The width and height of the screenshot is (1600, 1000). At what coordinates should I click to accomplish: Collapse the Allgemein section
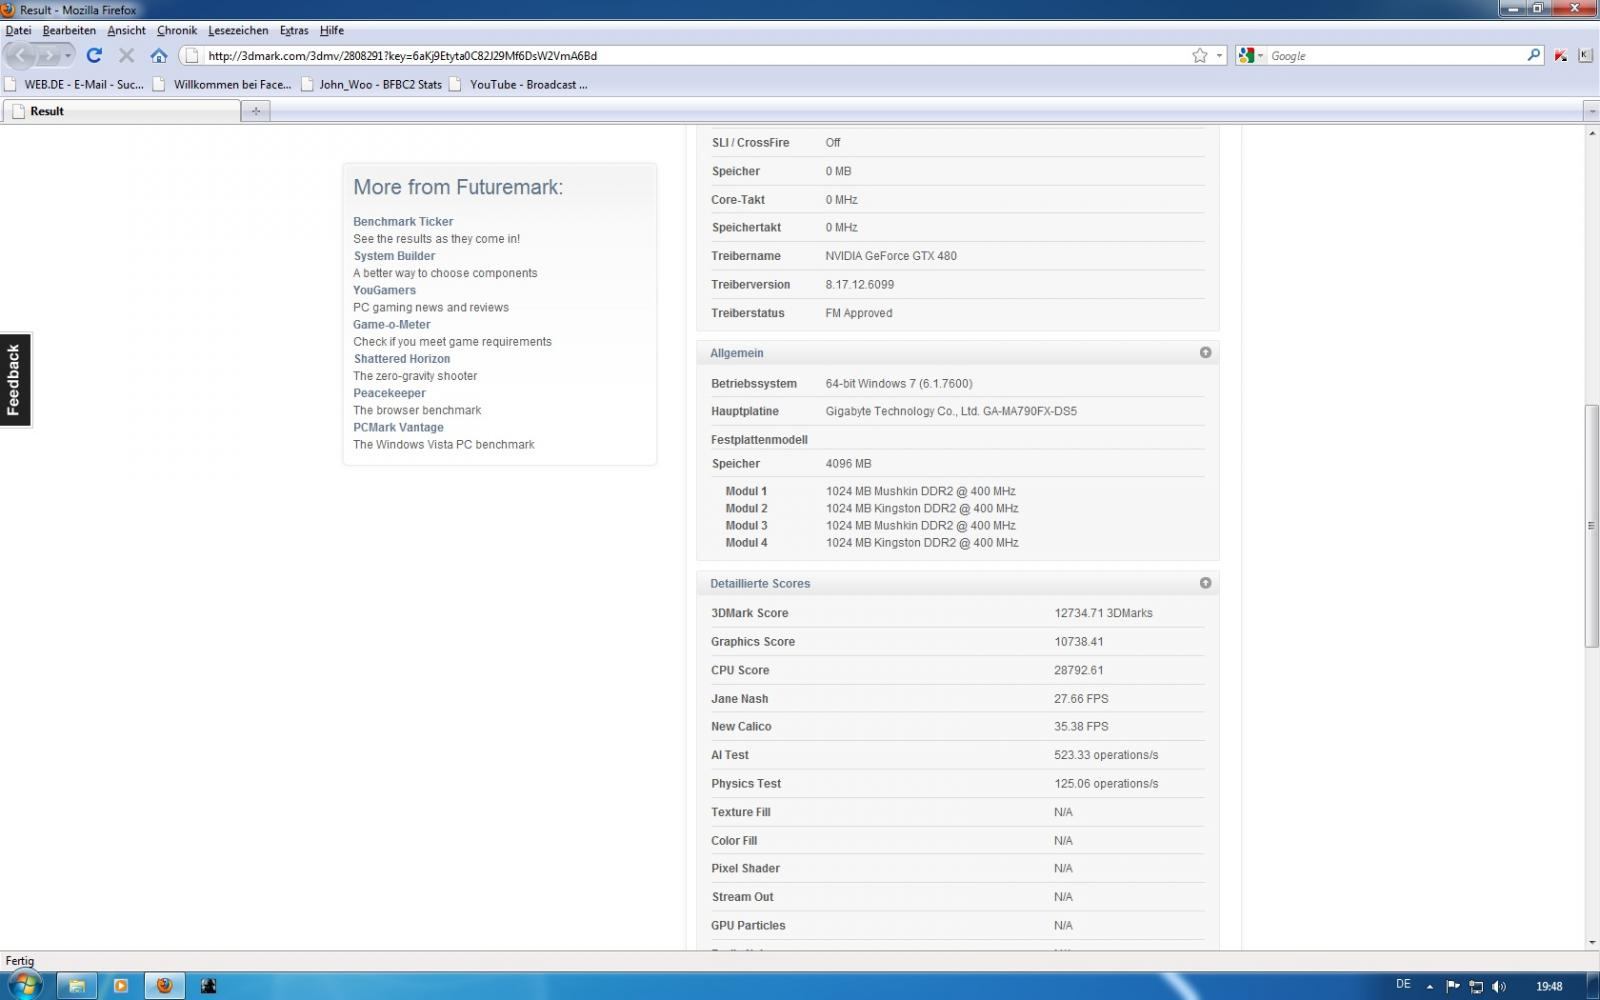[1205, 353]
